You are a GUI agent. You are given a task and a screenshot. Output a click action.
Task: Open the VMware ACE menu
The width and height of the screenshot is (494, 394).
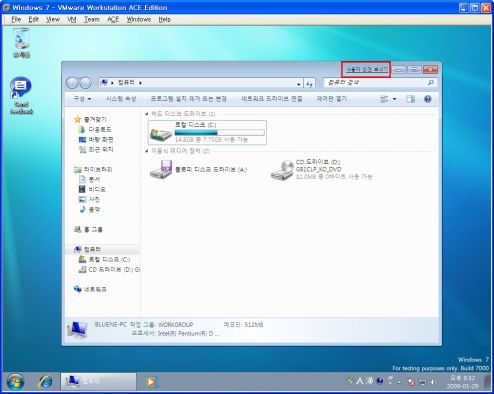pyautogui.click(x=113, y=19)
